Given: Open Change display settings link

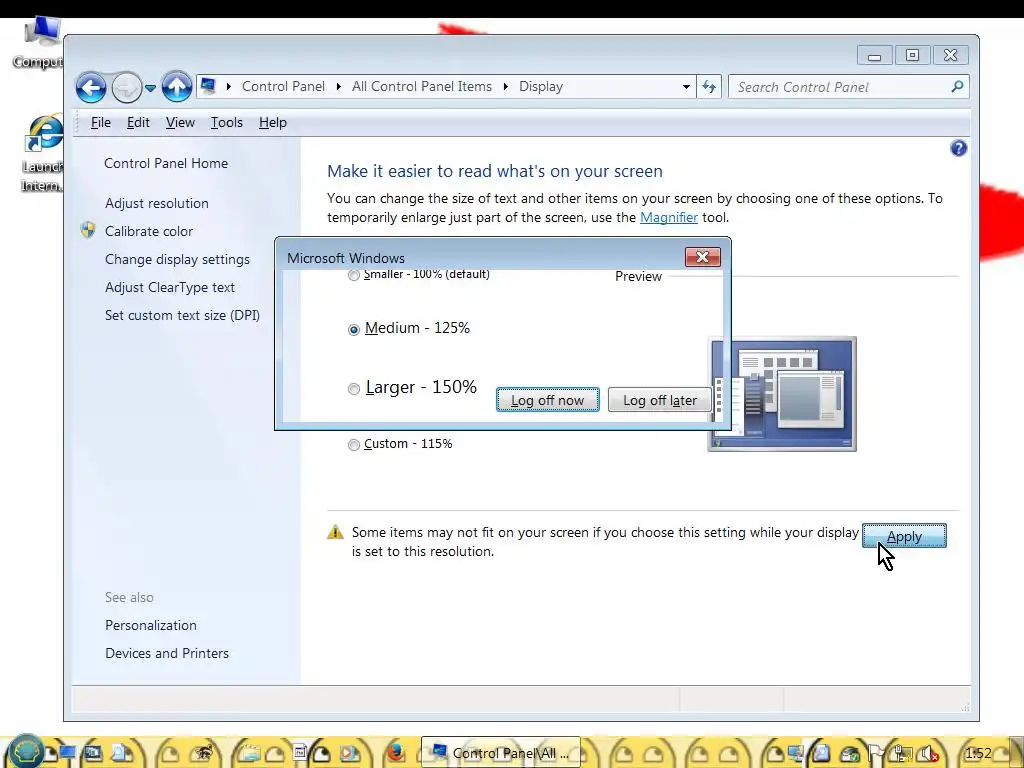Looking at the screenshot, I should pos(177,259).
